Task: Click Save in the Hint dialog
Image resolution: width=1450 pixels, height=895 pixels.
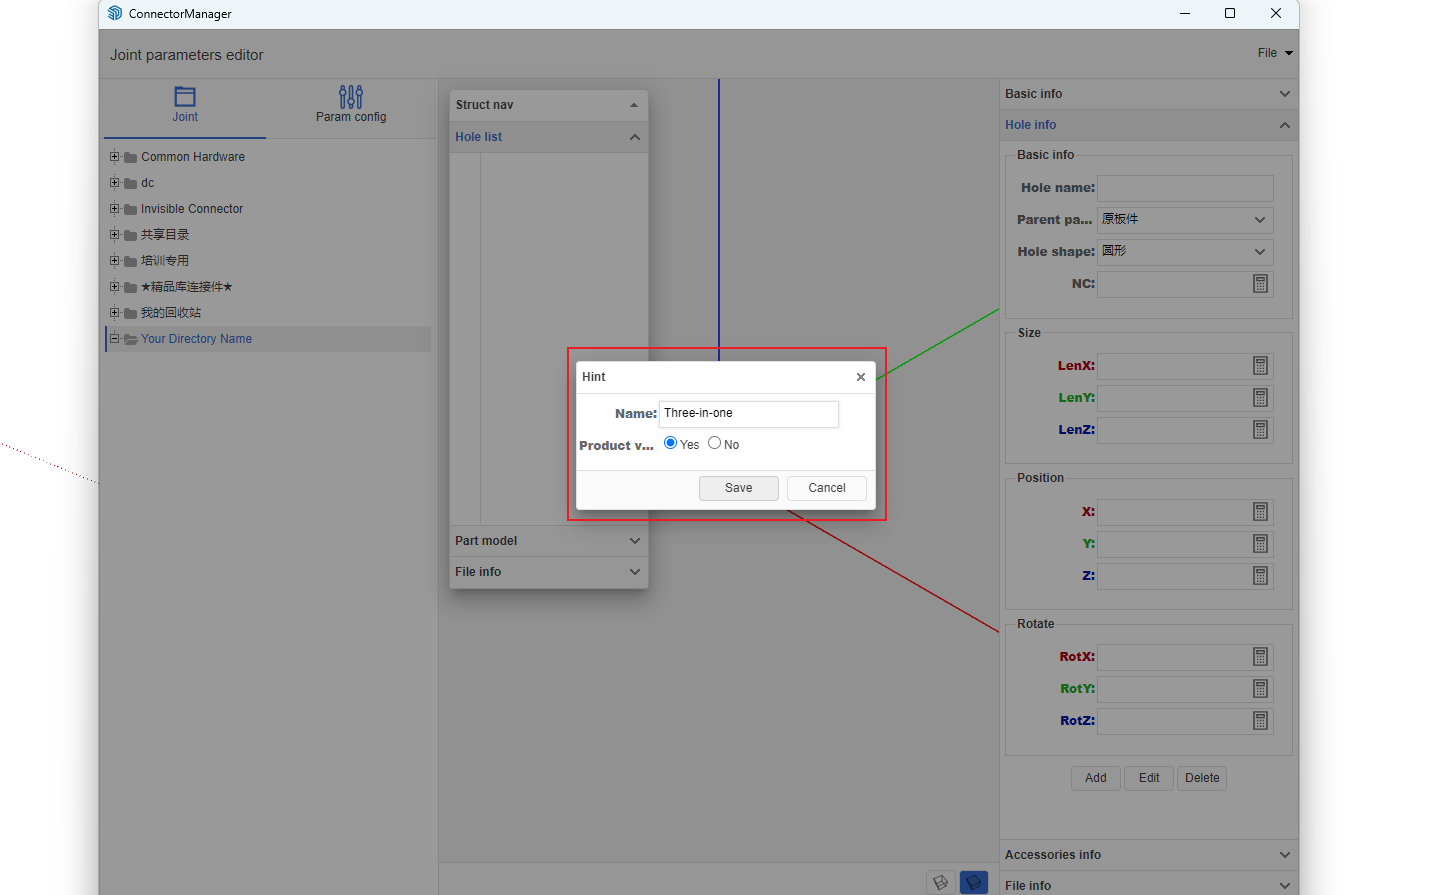Action: pyautogui.click(x=738, y=488)
